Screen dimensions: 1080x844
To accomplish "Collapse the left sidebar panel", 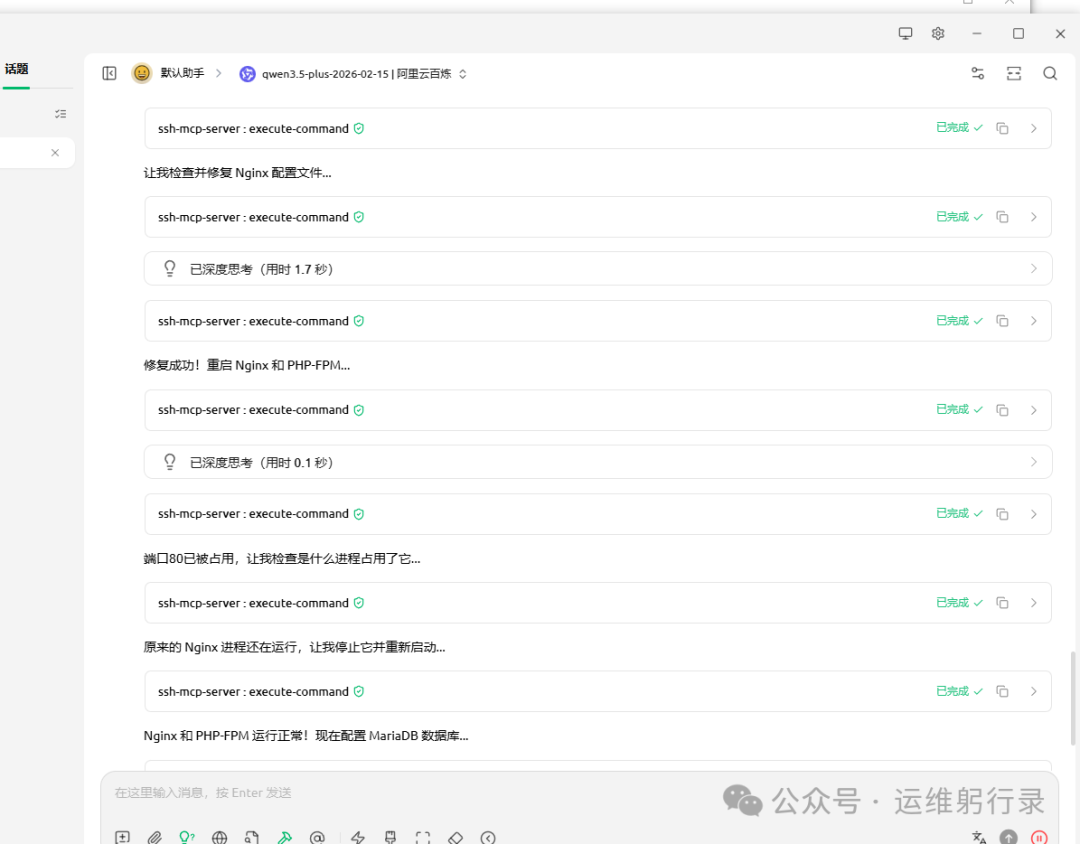I will (x=110, y=73).
